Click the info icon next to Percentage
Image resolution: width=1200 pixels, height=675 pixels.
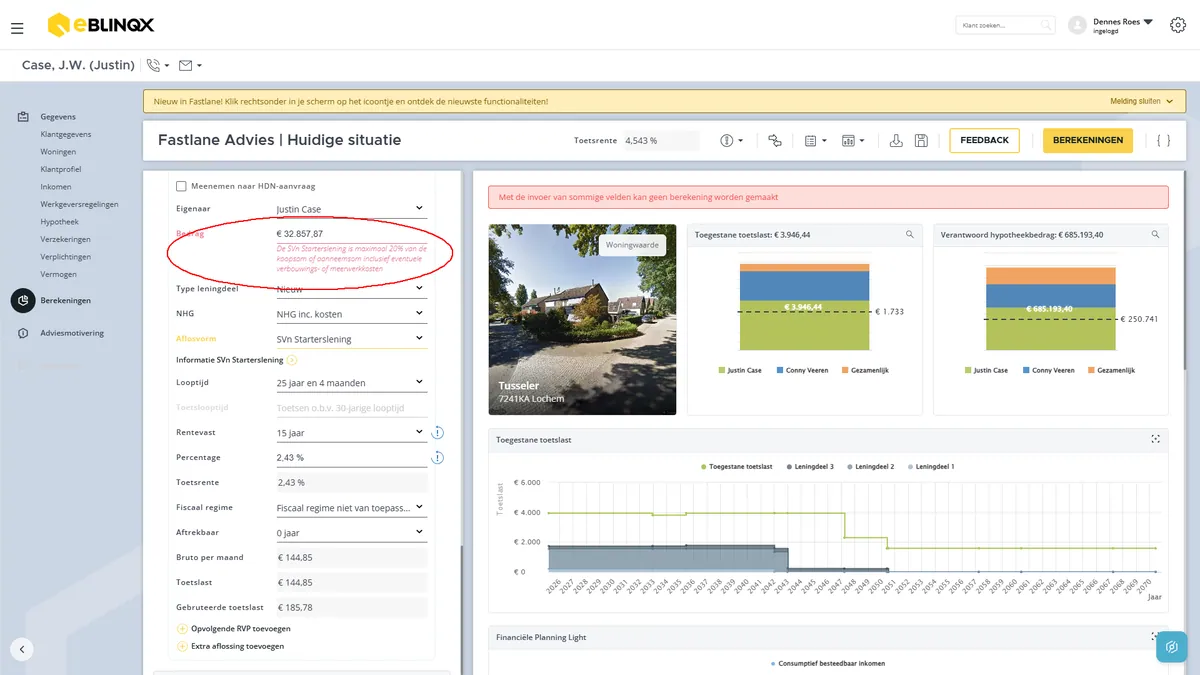[437, 458]
